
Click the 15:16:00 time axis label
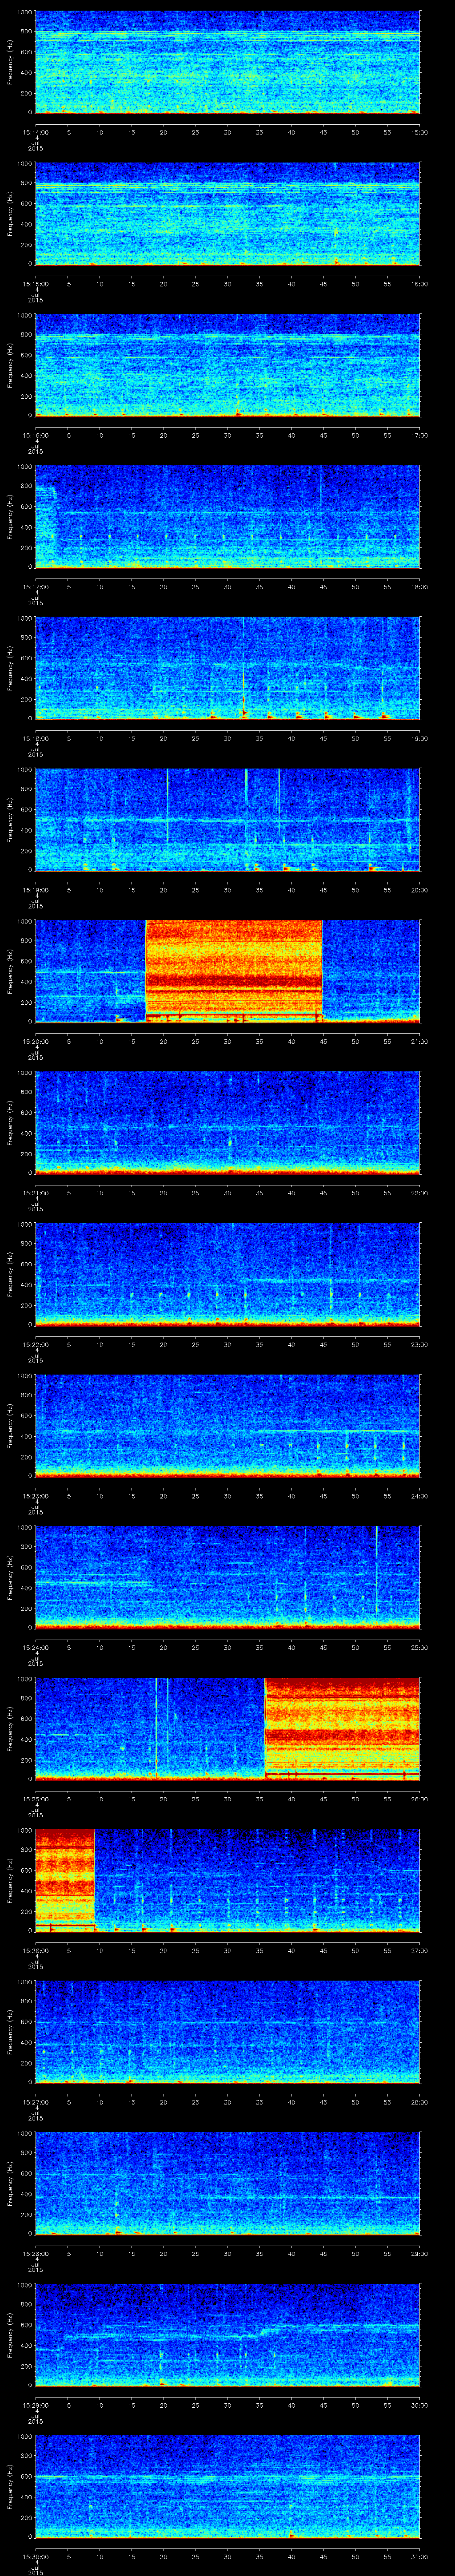click(x=35, y=435)
